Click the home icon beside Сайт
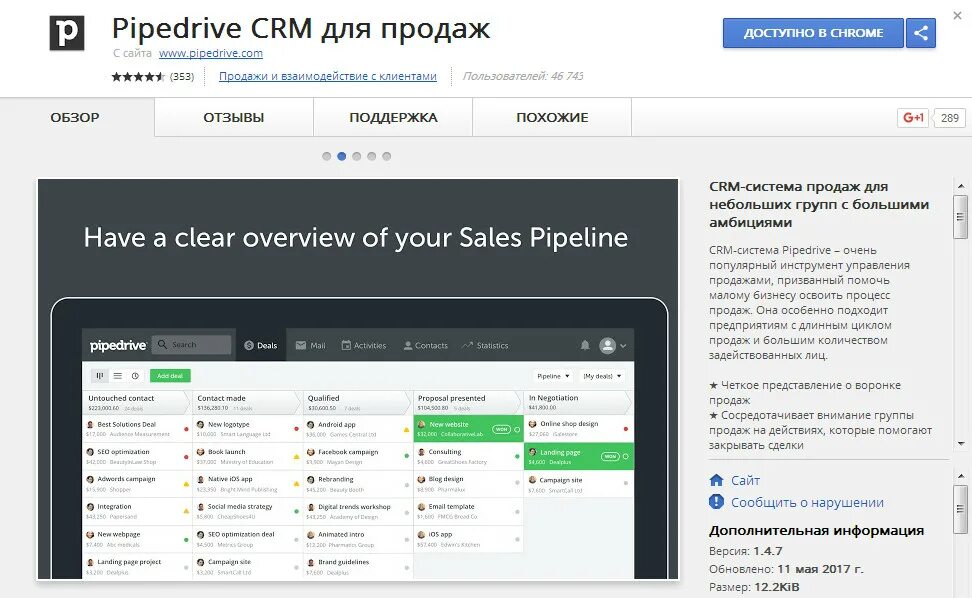The height and width of the screenshot is (598, 972). click(x=717, y=480)
